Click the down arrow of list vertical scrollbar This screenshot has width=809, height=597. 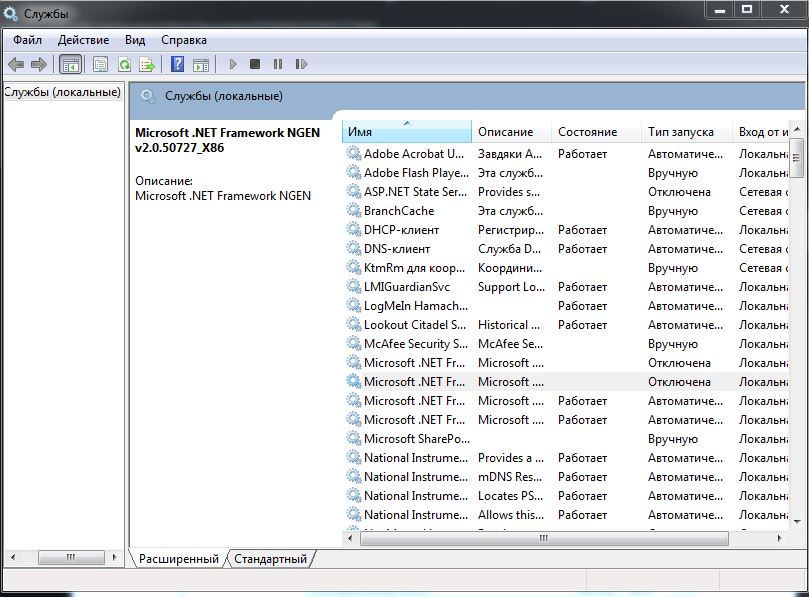click(797, 522)
